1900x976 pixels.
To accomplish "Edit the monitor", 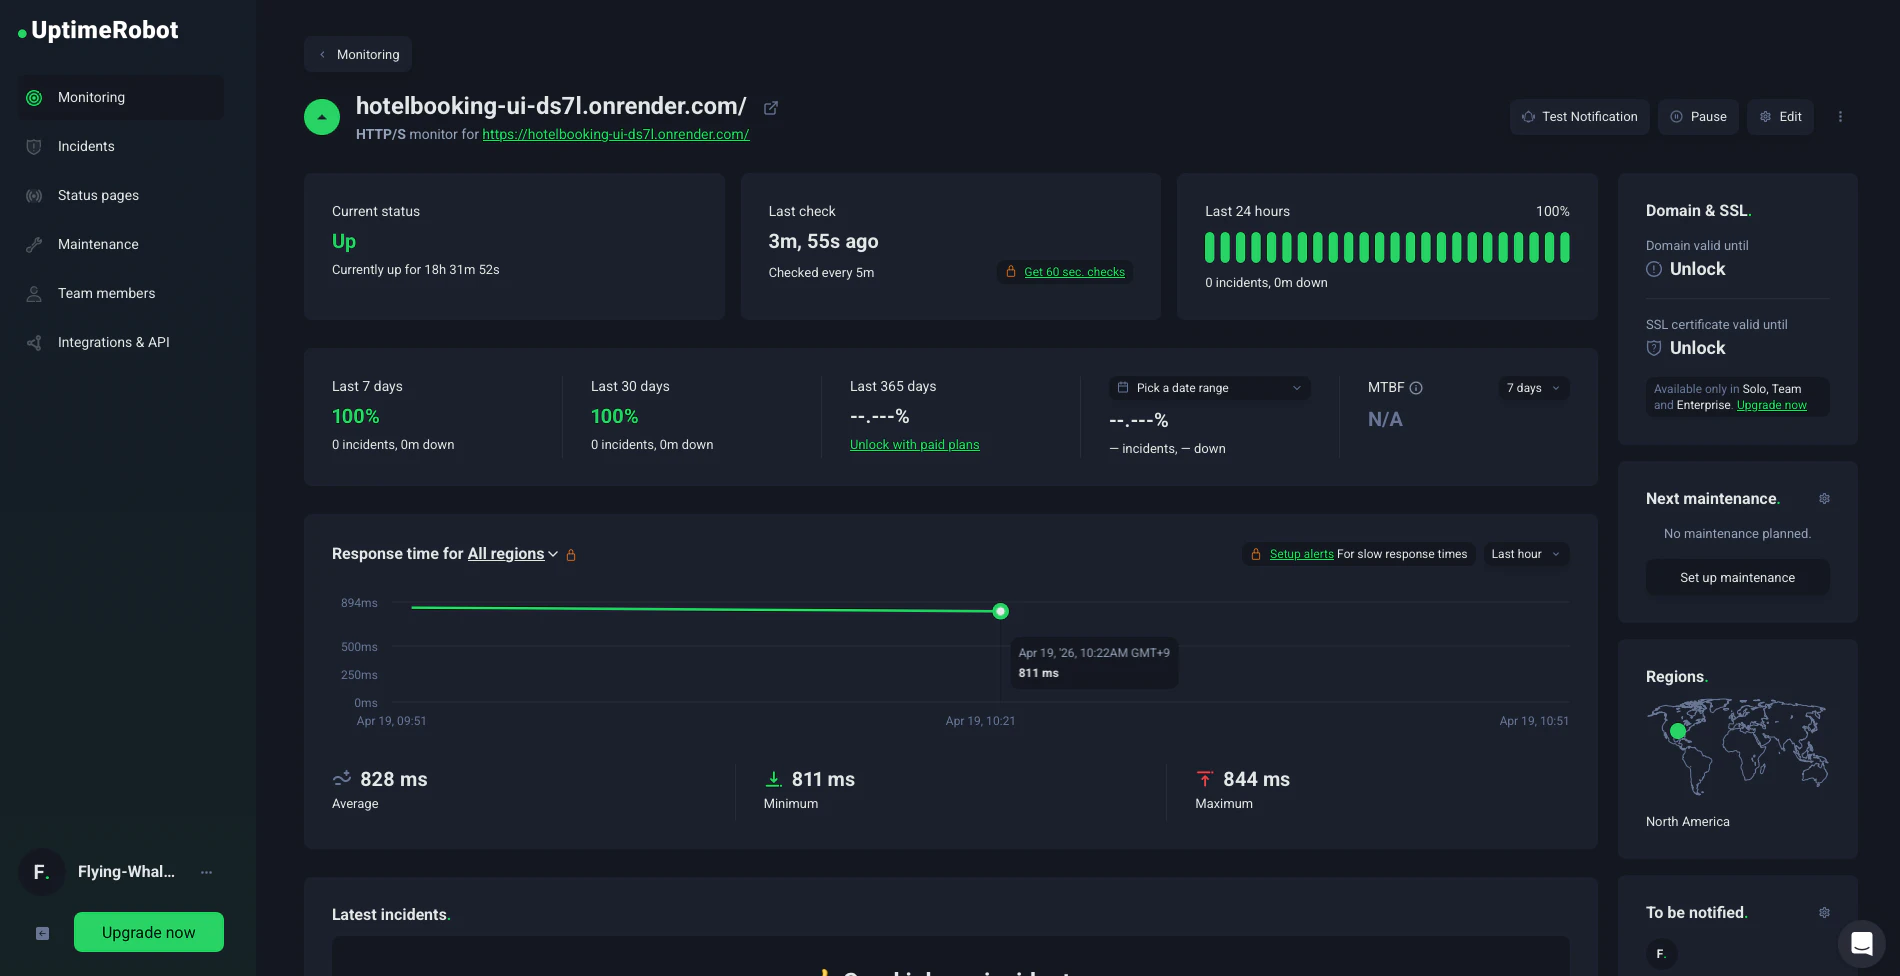I will (x=1780, y=117).
